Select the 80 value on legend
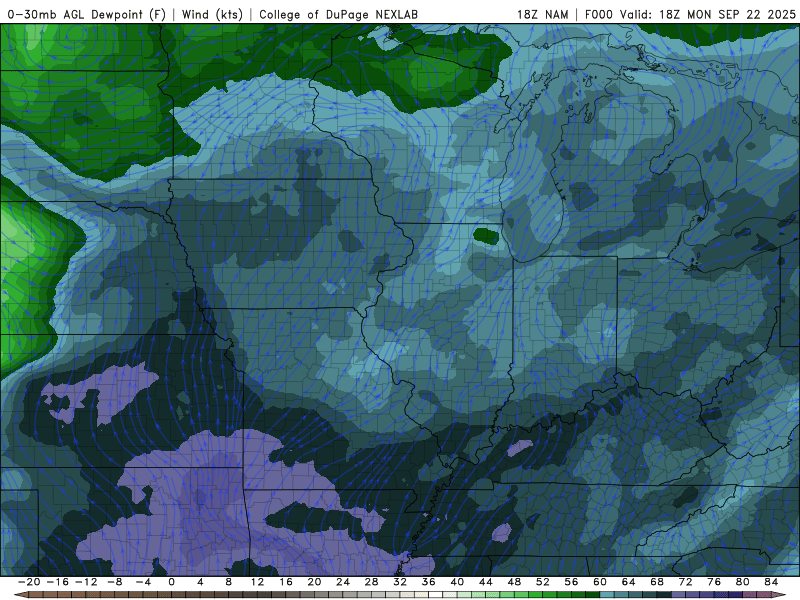The image size is (800, 600). click(x=743, y=582)
